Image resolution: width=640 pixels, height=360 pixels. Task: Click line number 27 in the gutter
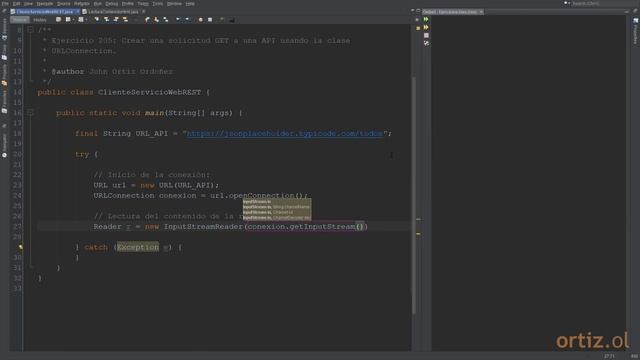coord(17,227)
